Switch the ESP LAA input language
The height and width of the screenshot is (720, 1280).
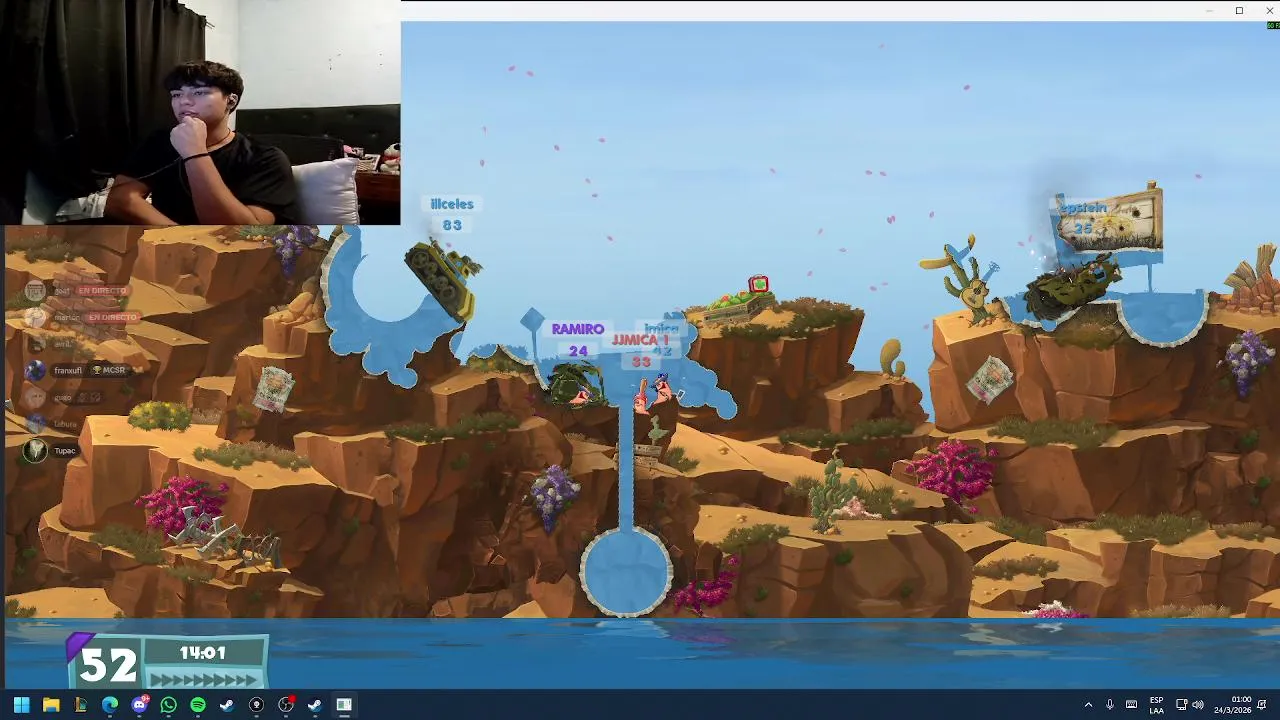[1156, 705]
